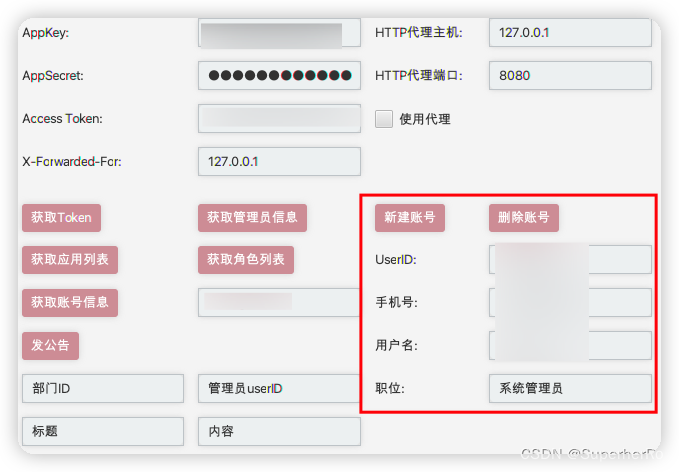Viewport: 679px width, 472px height.
Task: Click the 内容 input field
Action: [x=279, y=431]
